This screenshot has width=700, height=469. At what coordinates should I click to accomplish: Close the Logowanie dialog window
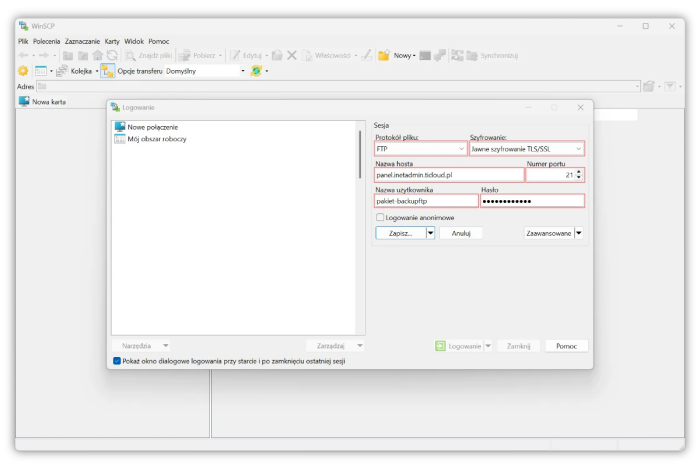point(580,108)
